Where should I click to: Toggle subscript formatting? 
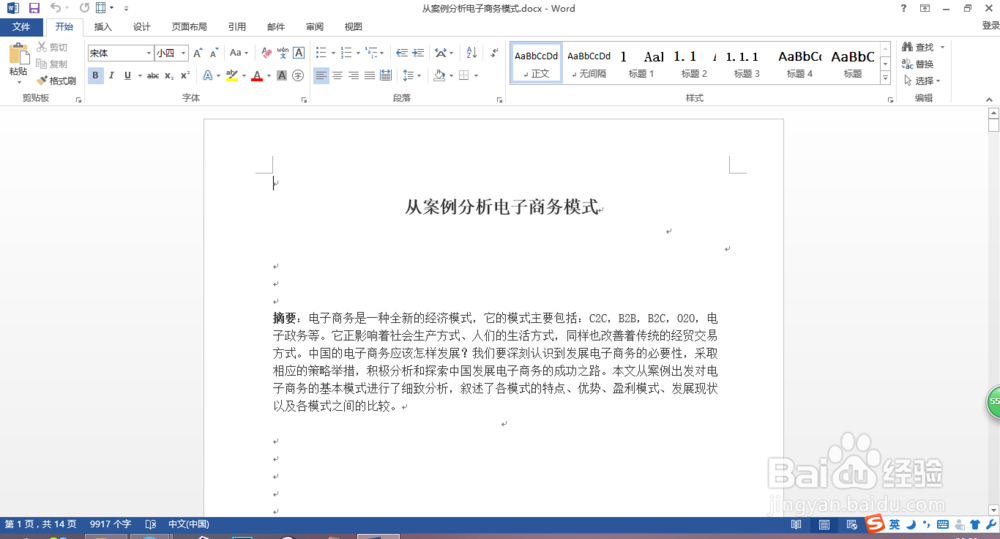(x=168, y=75)
